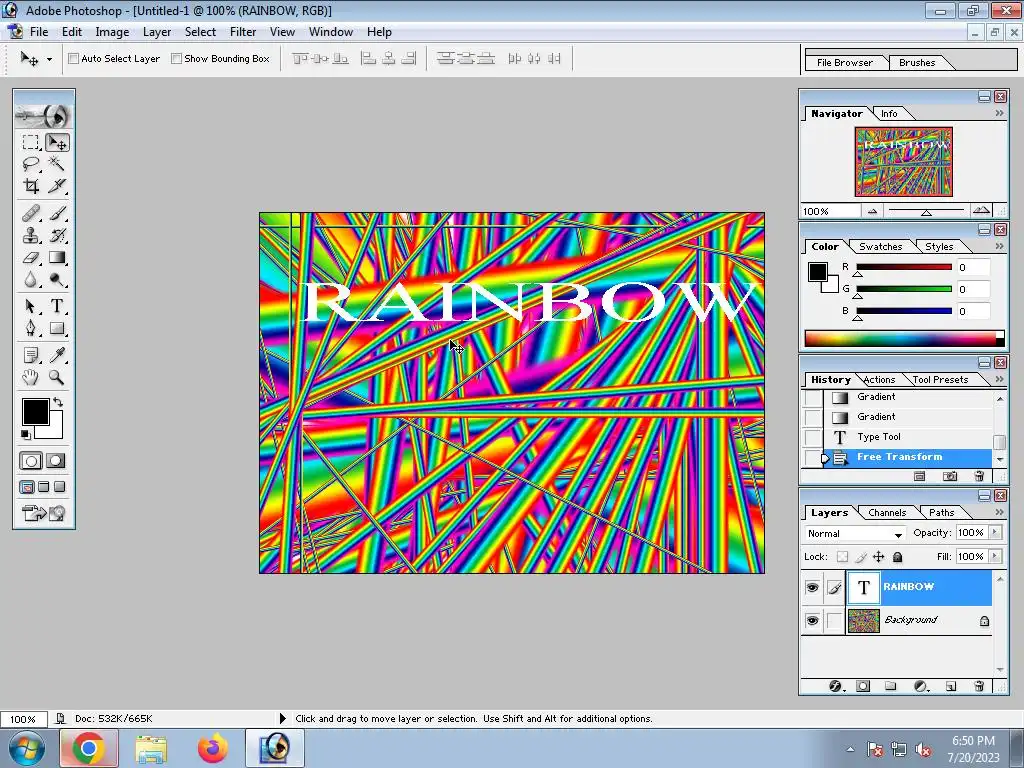Toggle lock position
Image resolution: width=1024 pixels, height=768 pixels.
878,557
